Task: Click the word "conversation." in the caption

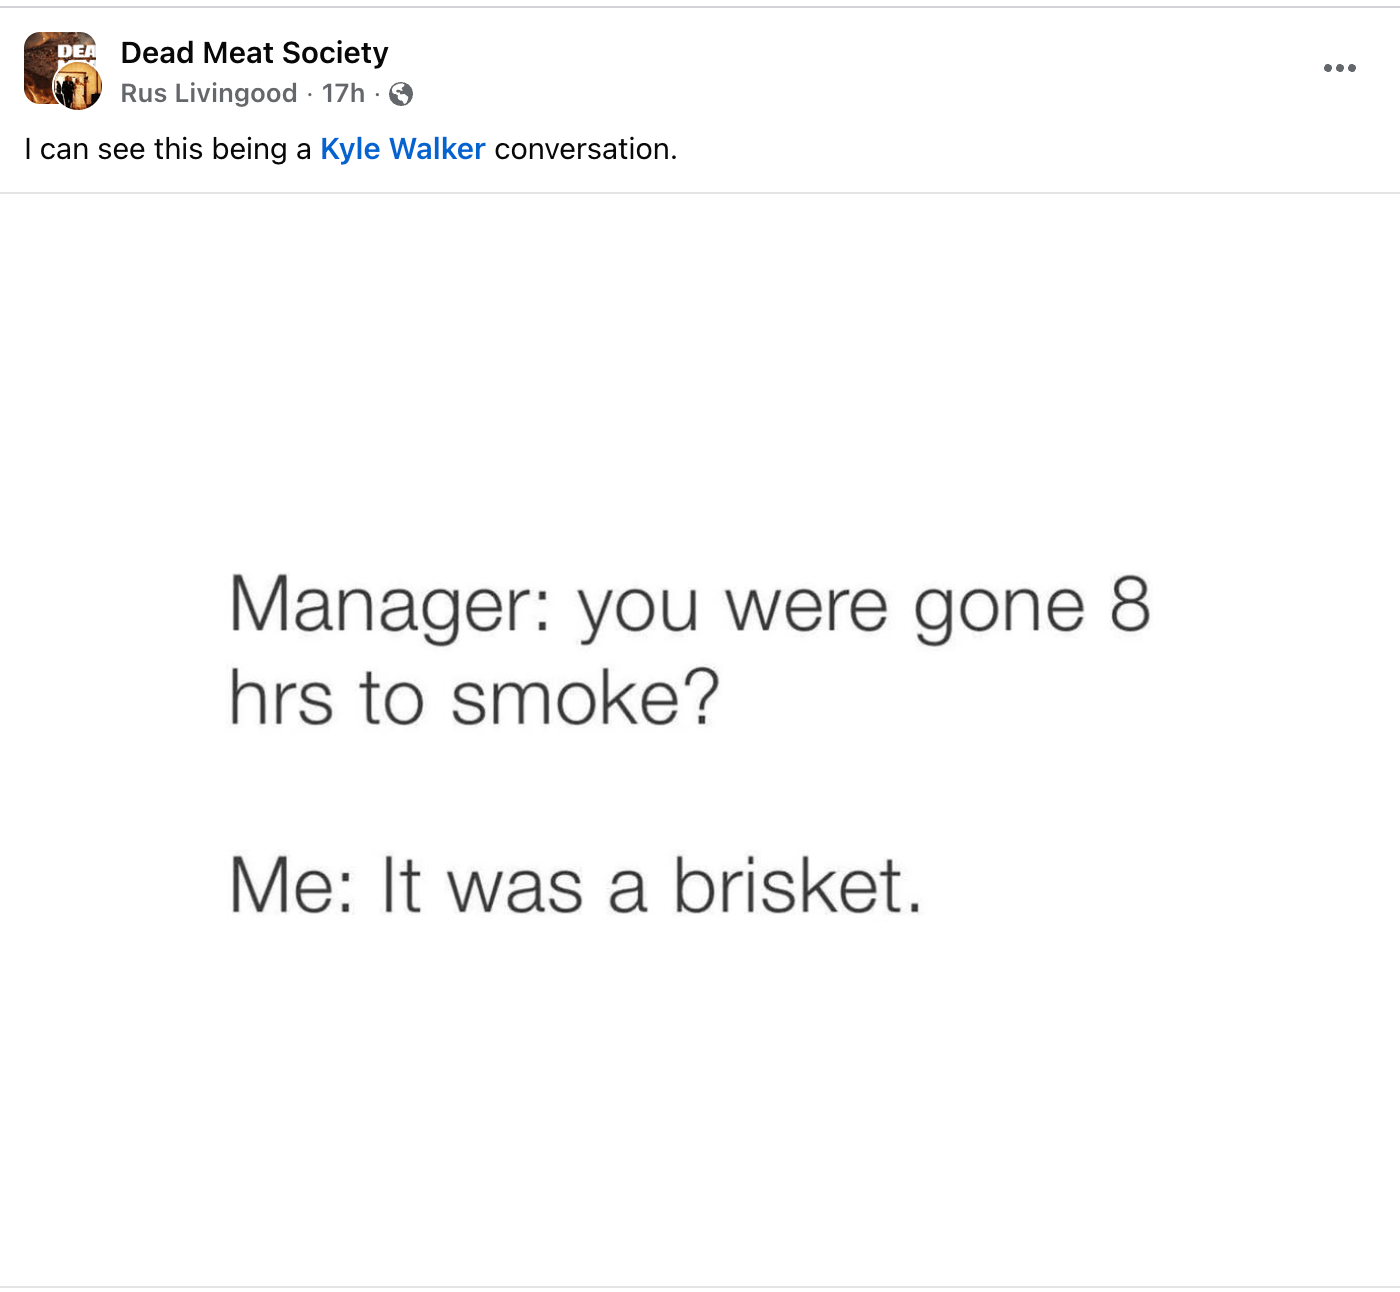Action: coord(585,149)
